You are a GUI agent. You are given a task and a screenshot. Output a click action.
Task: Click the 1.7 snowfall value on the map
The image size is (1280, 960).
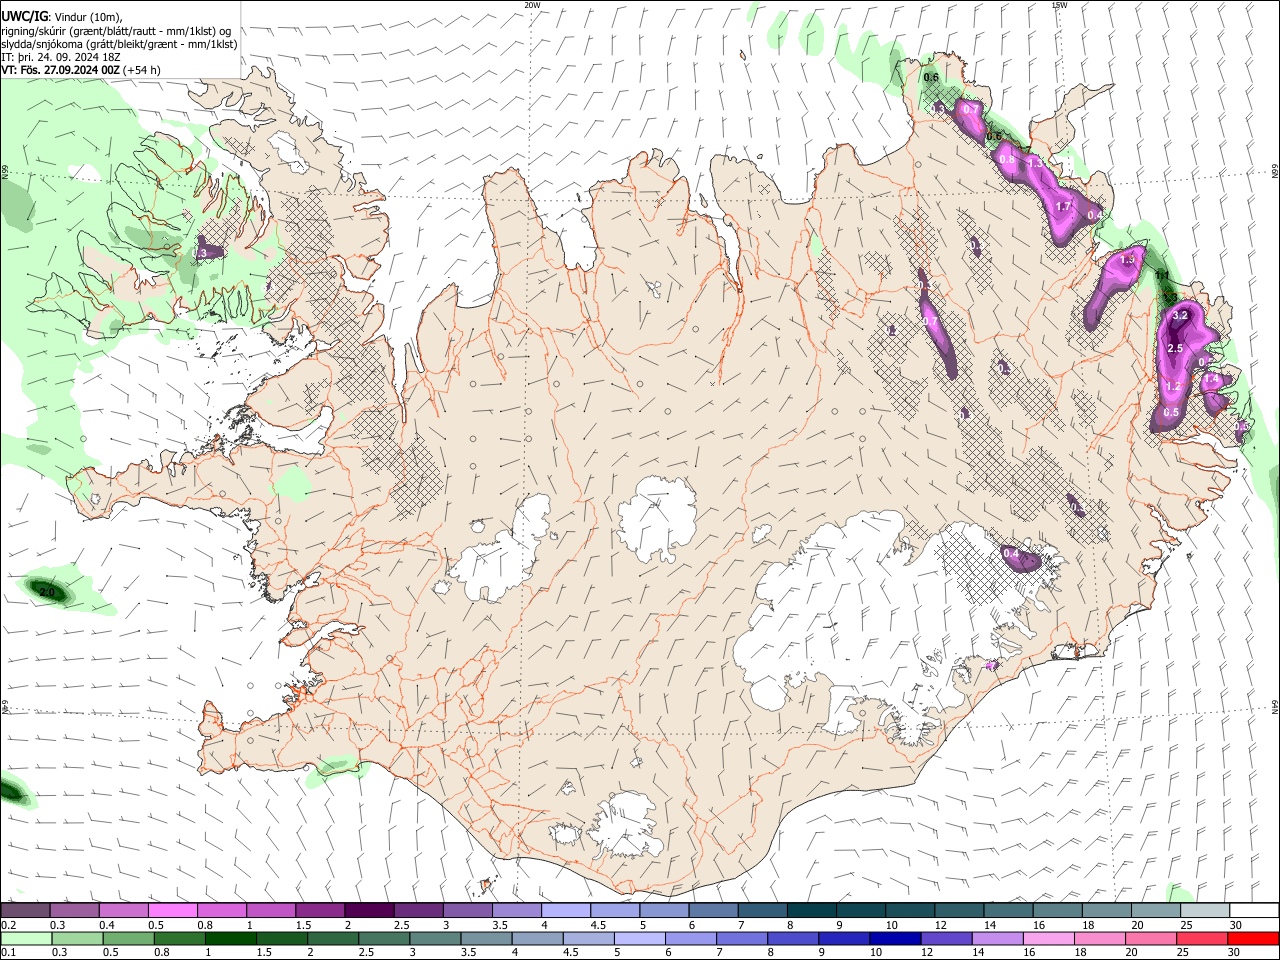pos(1064,207)
